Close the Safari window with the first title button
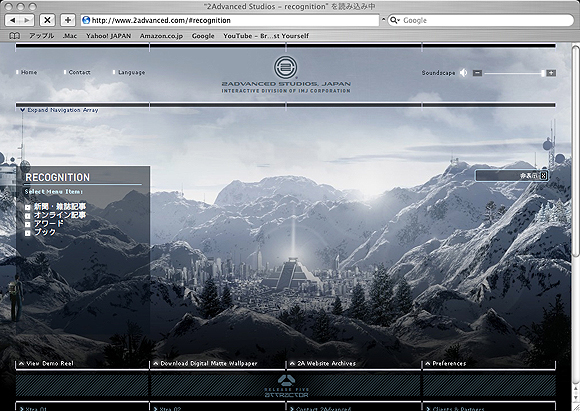Image resolution: width=580 pixels, height=411 pixels. [9, 7]
